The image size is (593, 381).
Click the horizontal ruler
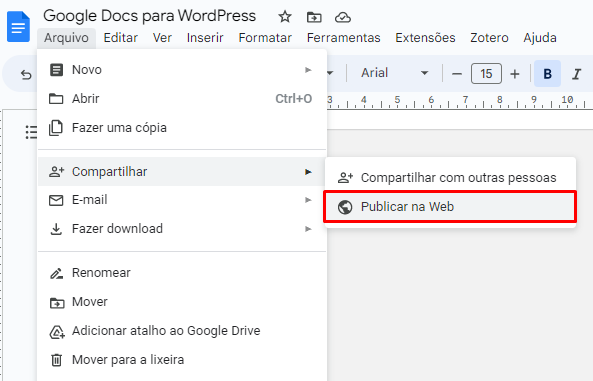click(x=459, y=101)
